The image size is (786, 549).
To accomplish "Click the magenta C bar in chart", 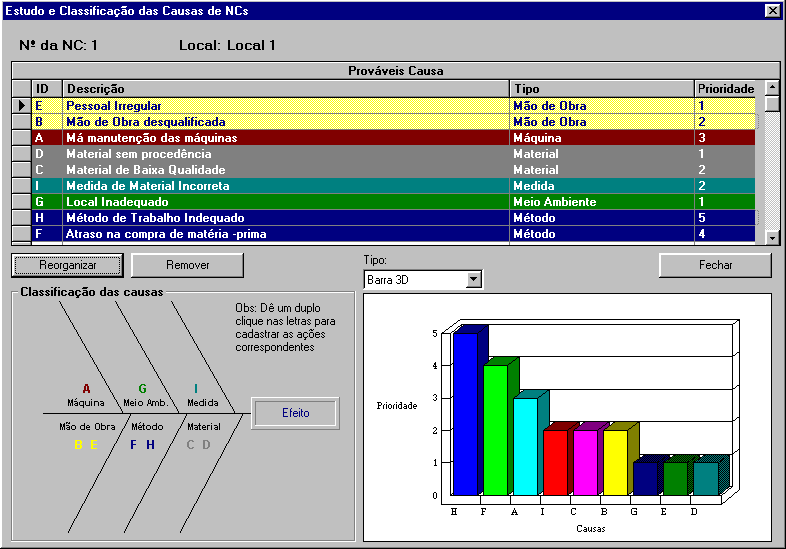I will click(x=585, y=463).
